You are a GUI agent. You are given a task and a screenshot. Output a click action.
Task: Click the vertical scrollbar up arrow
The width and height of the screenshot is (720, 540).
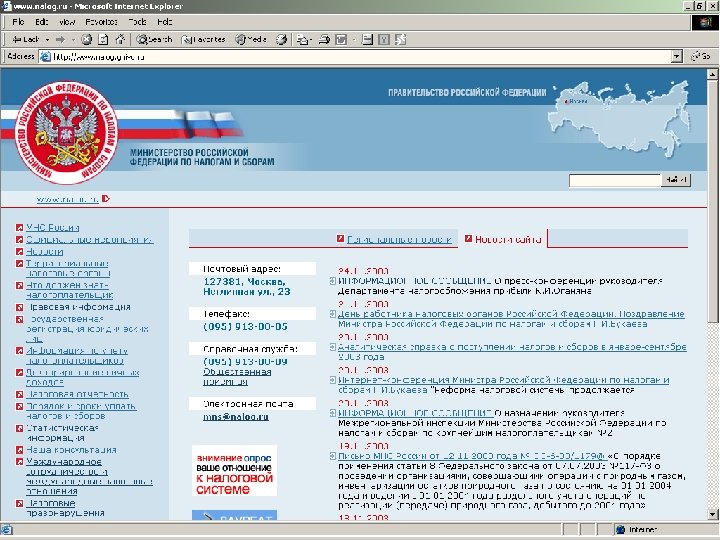pyautogui.click(x=712, y=74)
